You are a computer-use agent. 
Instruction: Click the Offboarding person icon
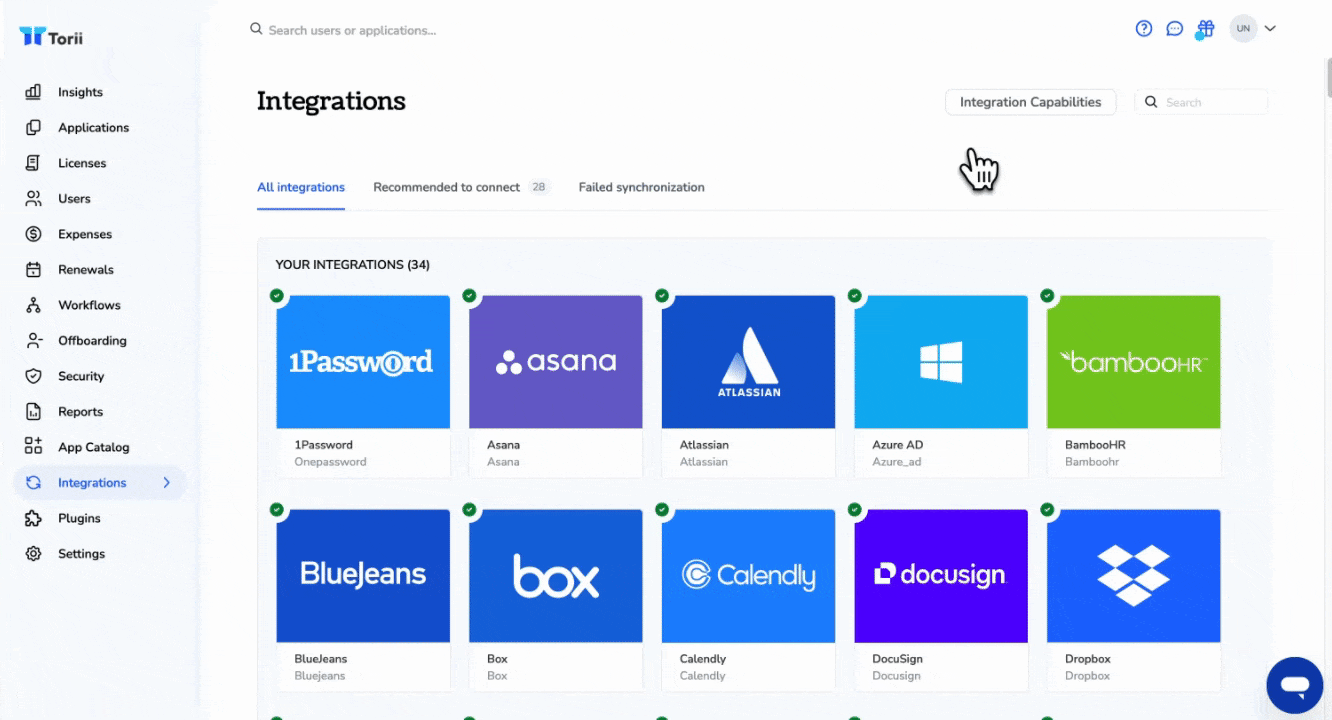point(33,340)
